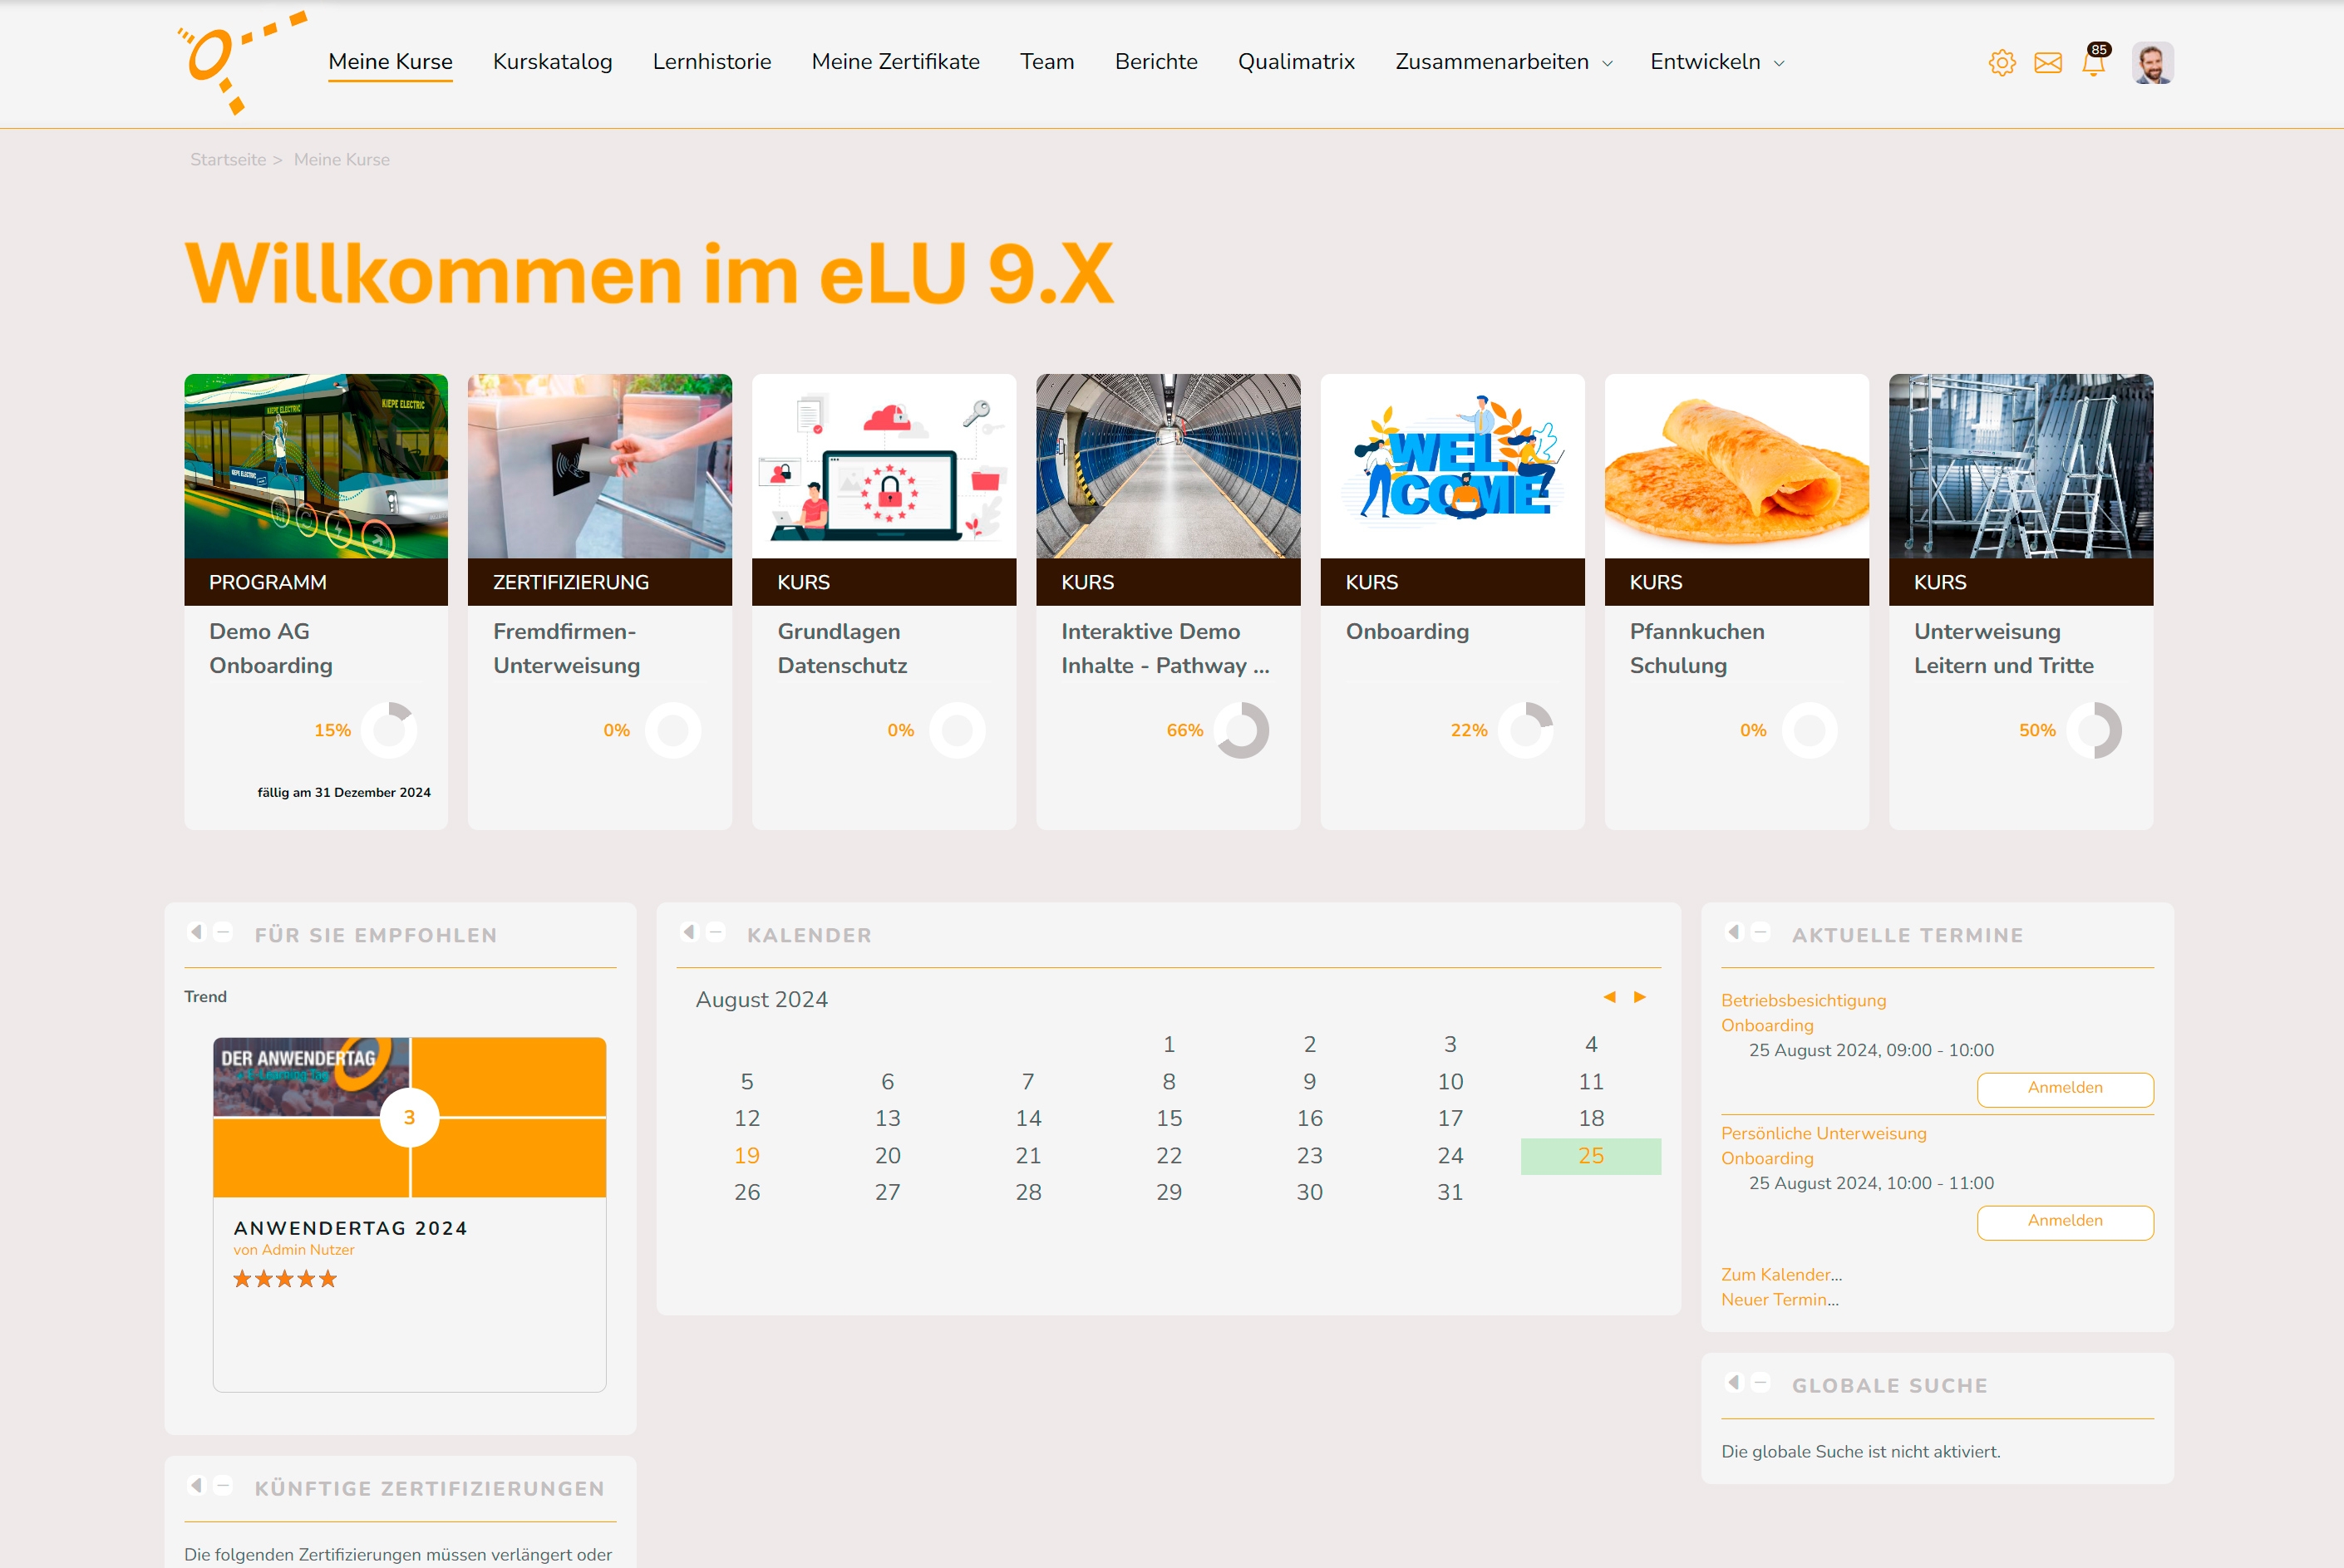Expand the Entwickeln dropdown menu
The image size is (2344, 1568).
coord(1716,62)
